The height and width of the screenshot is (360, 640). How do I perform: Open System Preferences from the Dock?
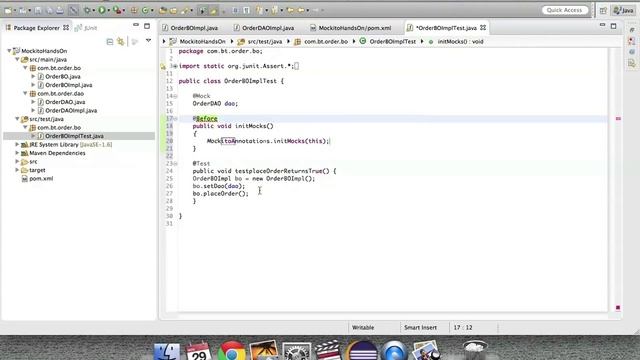click(x=296, y=352)
